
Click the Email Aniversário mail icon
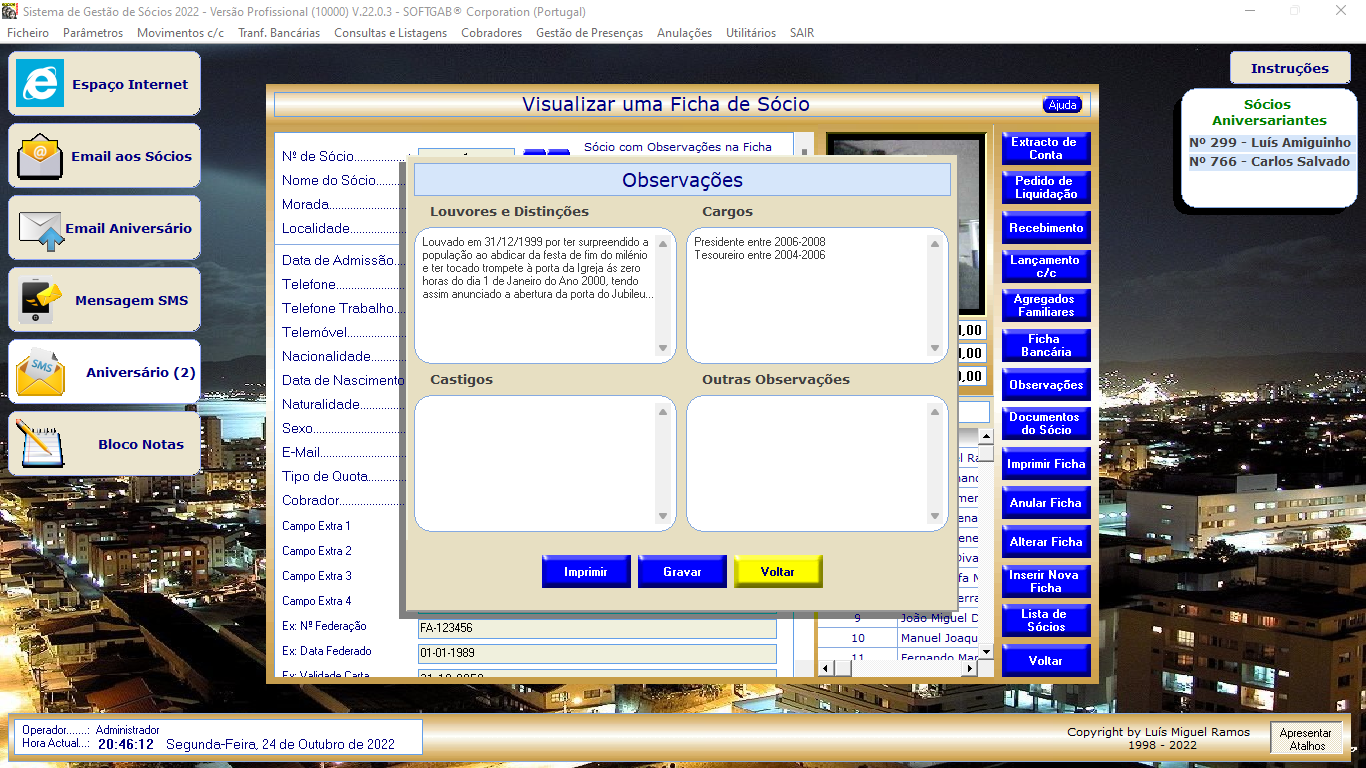(x=40, y=229)
